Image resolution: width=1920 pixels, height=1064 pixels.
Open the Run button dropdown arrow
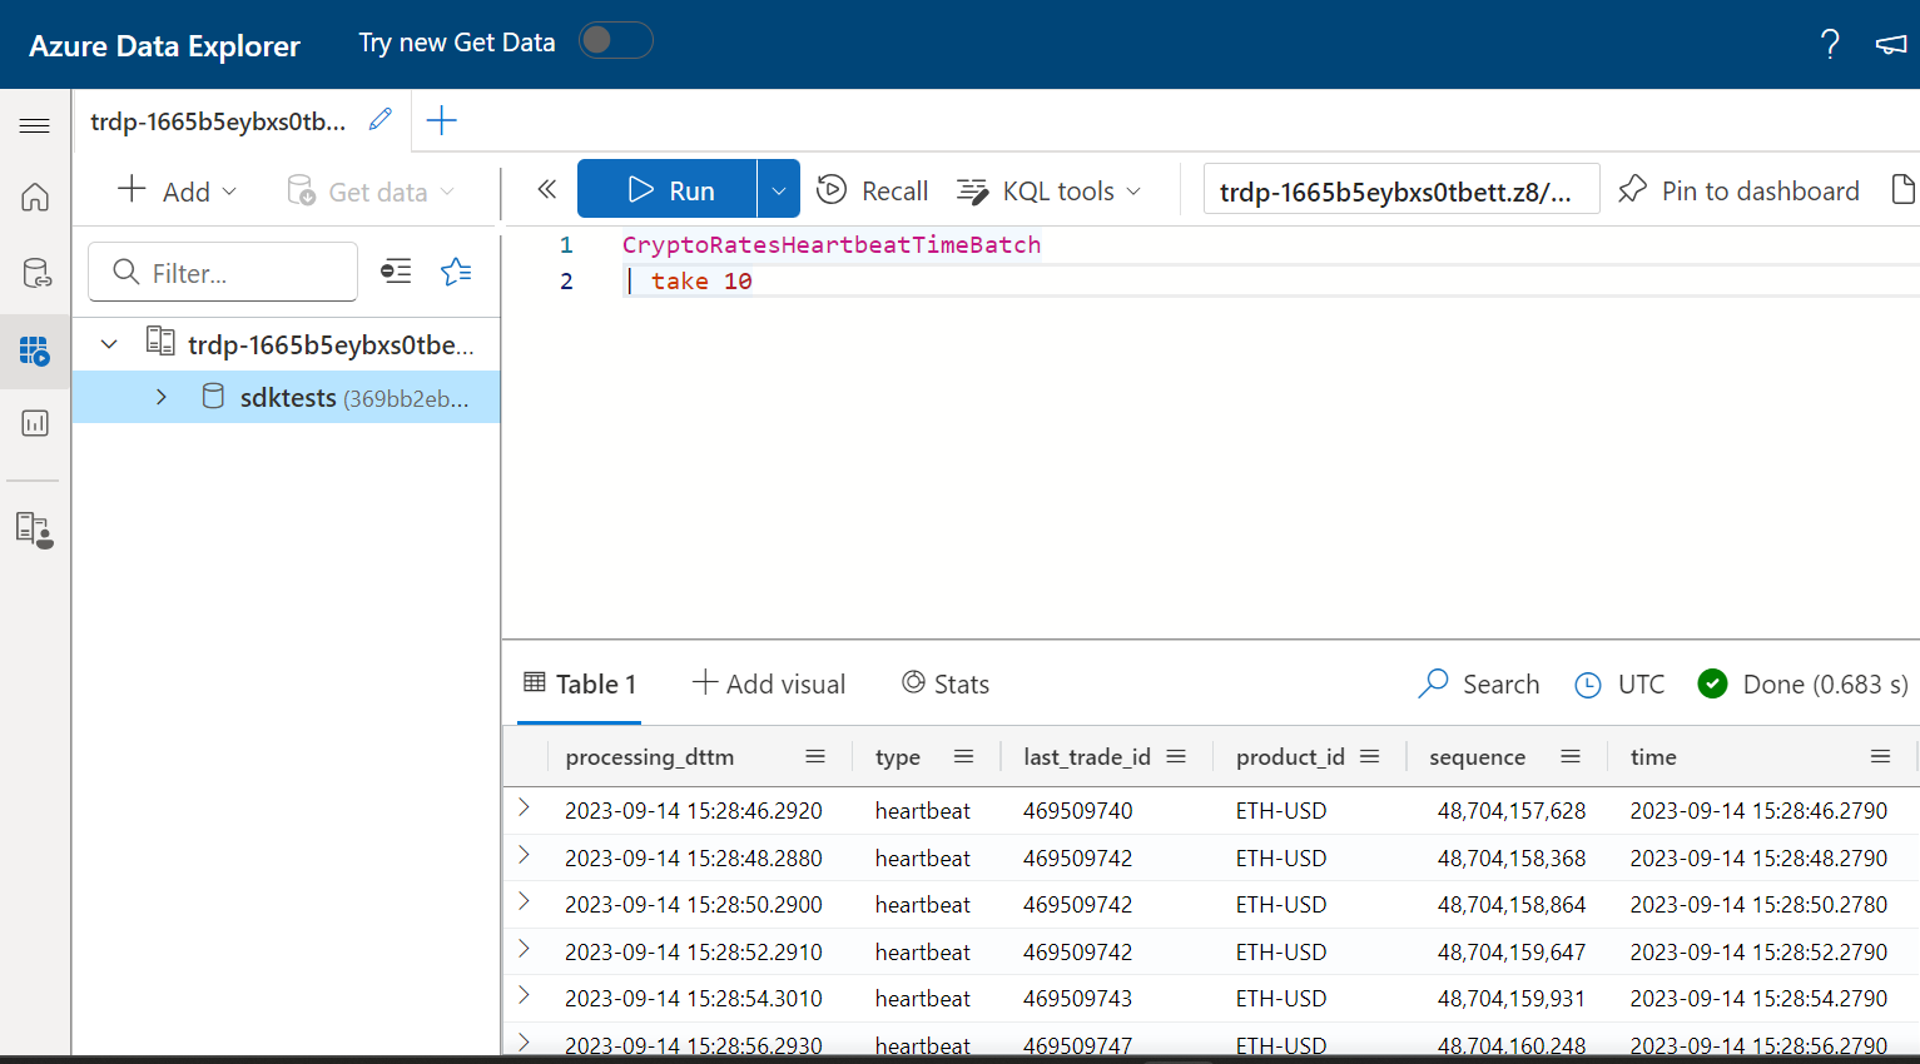point(778,190)
